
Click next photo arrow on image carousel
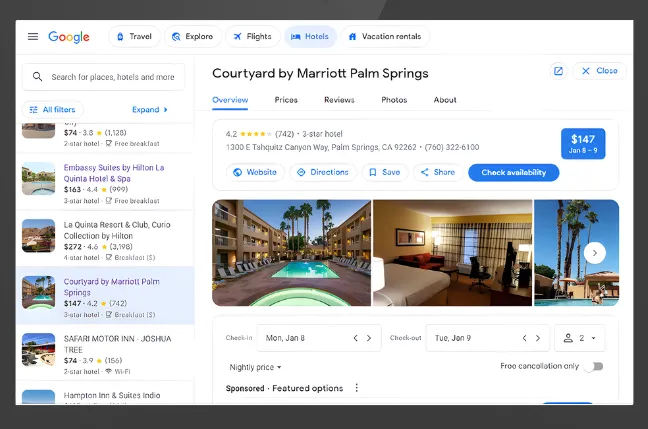(594, 253)
